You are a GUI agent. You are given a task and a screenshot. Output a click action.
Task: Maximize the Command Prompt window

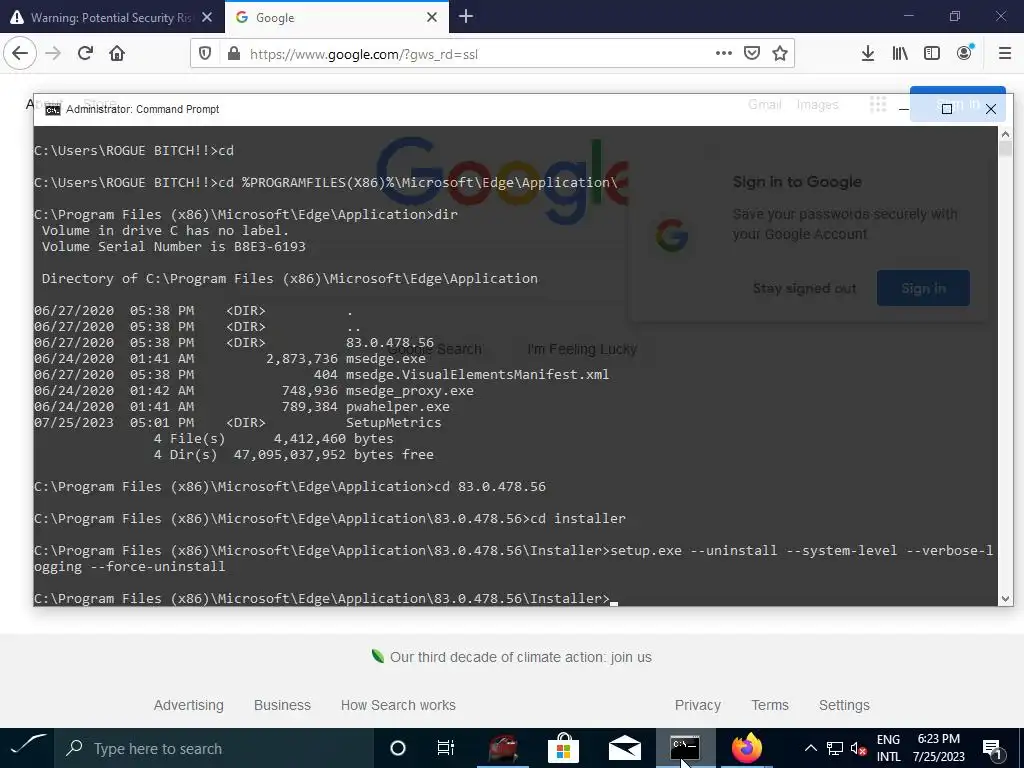947,109
